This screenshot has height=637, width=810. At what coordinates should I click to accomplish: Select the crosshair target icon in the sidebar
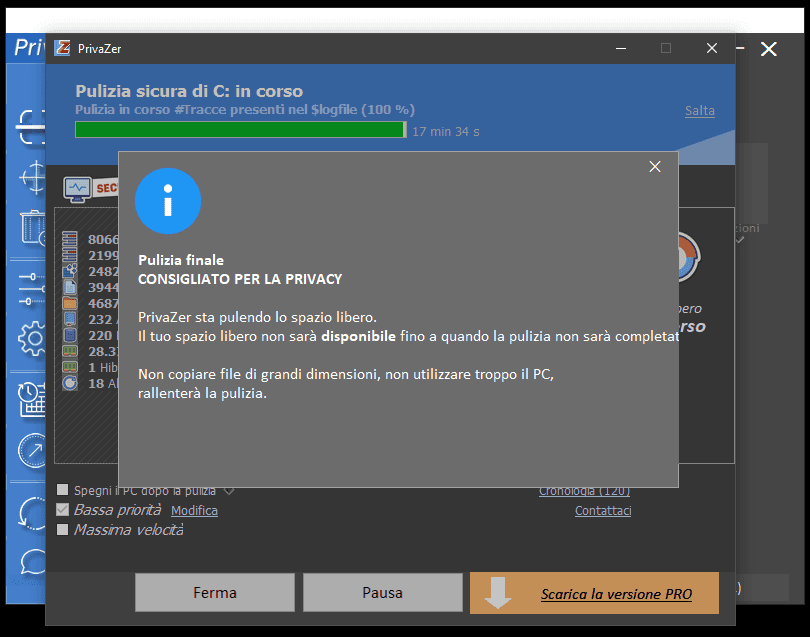tap(33, 178)
